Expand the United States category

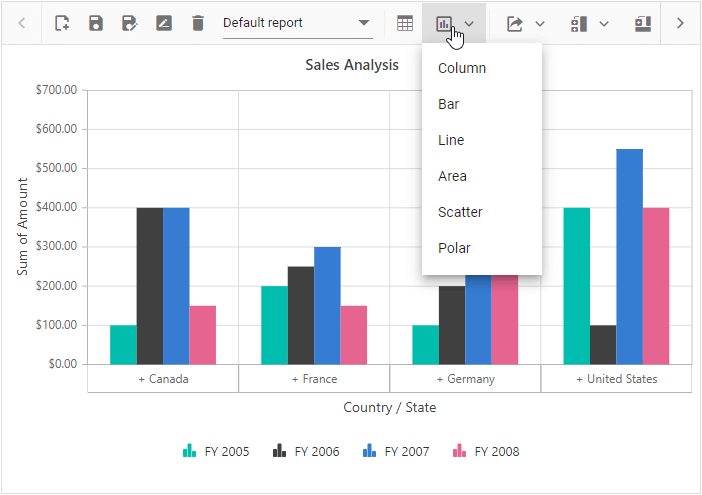(x=616, y=379)
